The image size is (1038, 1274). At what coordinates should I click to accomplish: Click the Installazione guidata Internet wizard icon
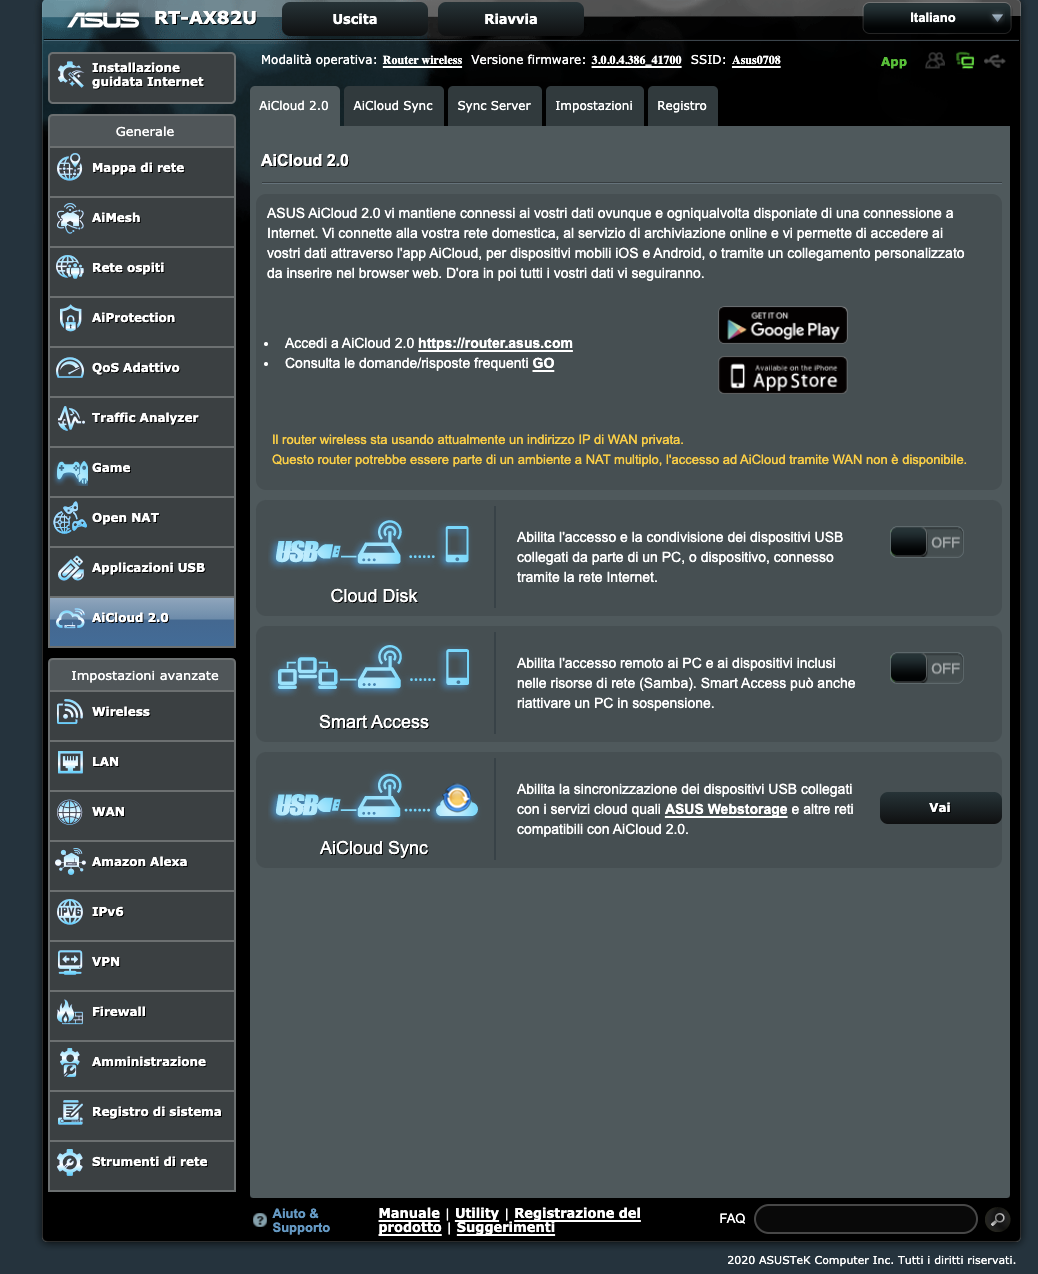pos(70,75)
